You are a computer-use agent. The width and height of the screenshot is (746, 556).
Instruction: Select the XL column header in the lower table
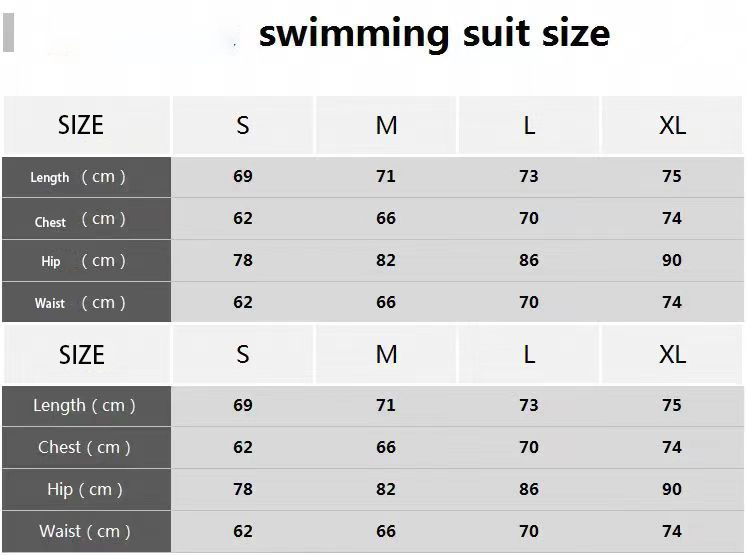tap(672, 355)
